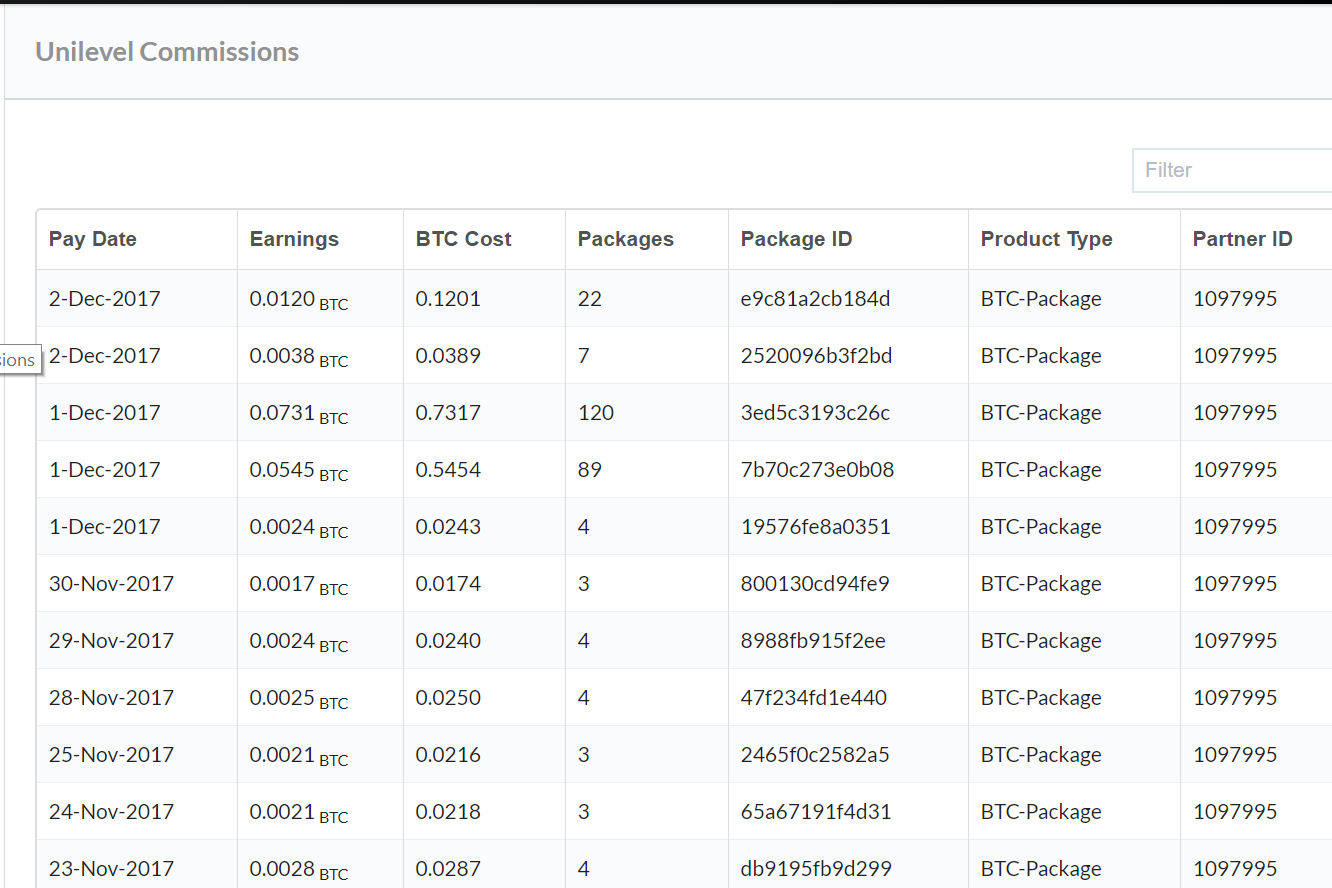Click the Unilevel Commissions heading
1332x888 pixels.
click(x=167, y=52)
